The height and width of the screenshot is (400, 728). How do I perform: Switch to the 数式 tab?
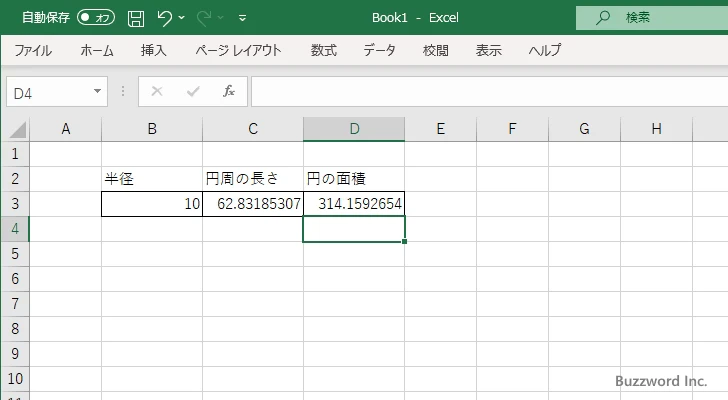point(324,50)
